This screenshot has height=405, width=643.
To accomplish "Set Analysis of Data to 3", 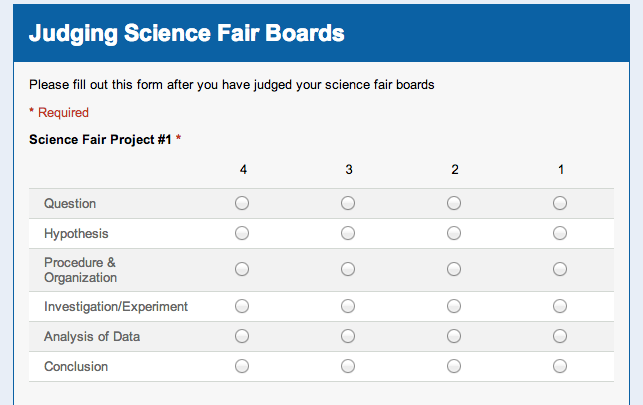I will pyautogui.click(x=348, y=336).
